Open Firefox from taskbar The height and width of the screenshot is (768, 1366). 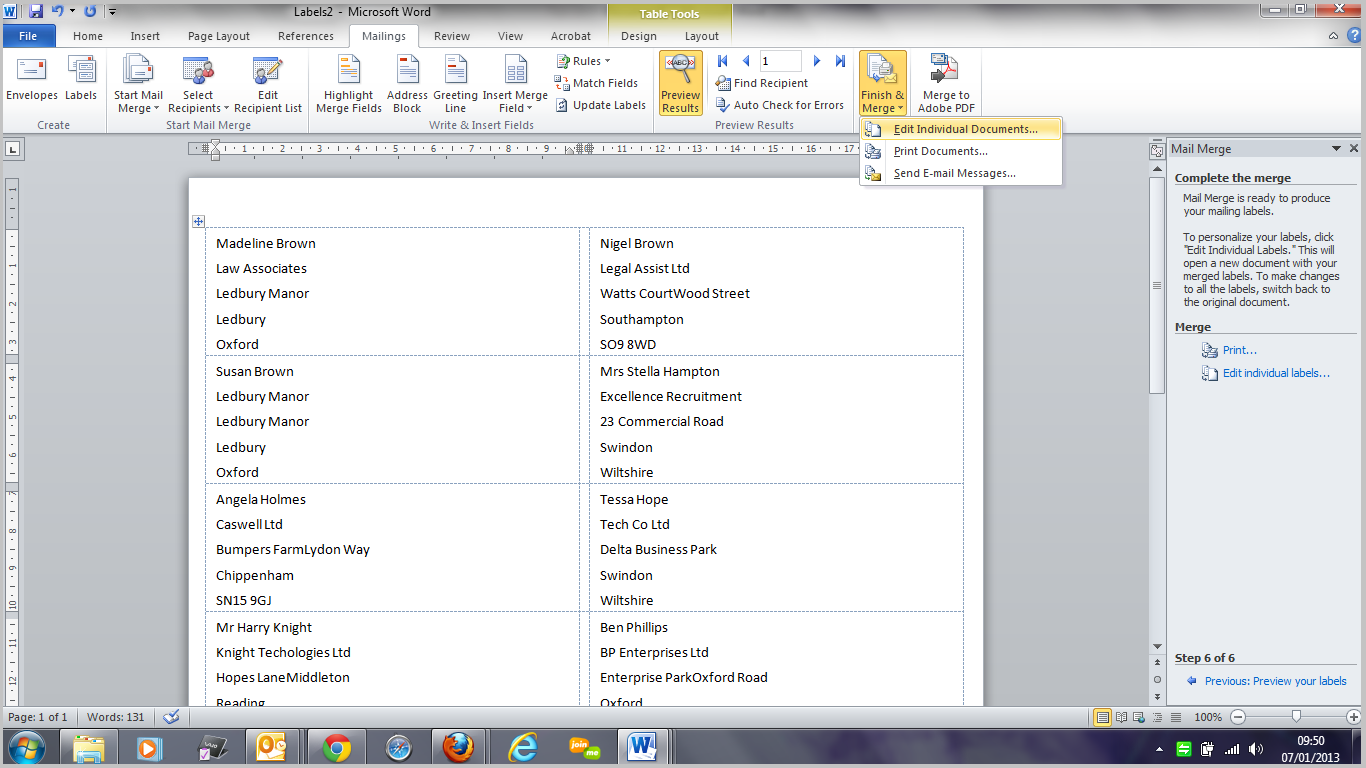click(x=457, y=748)
